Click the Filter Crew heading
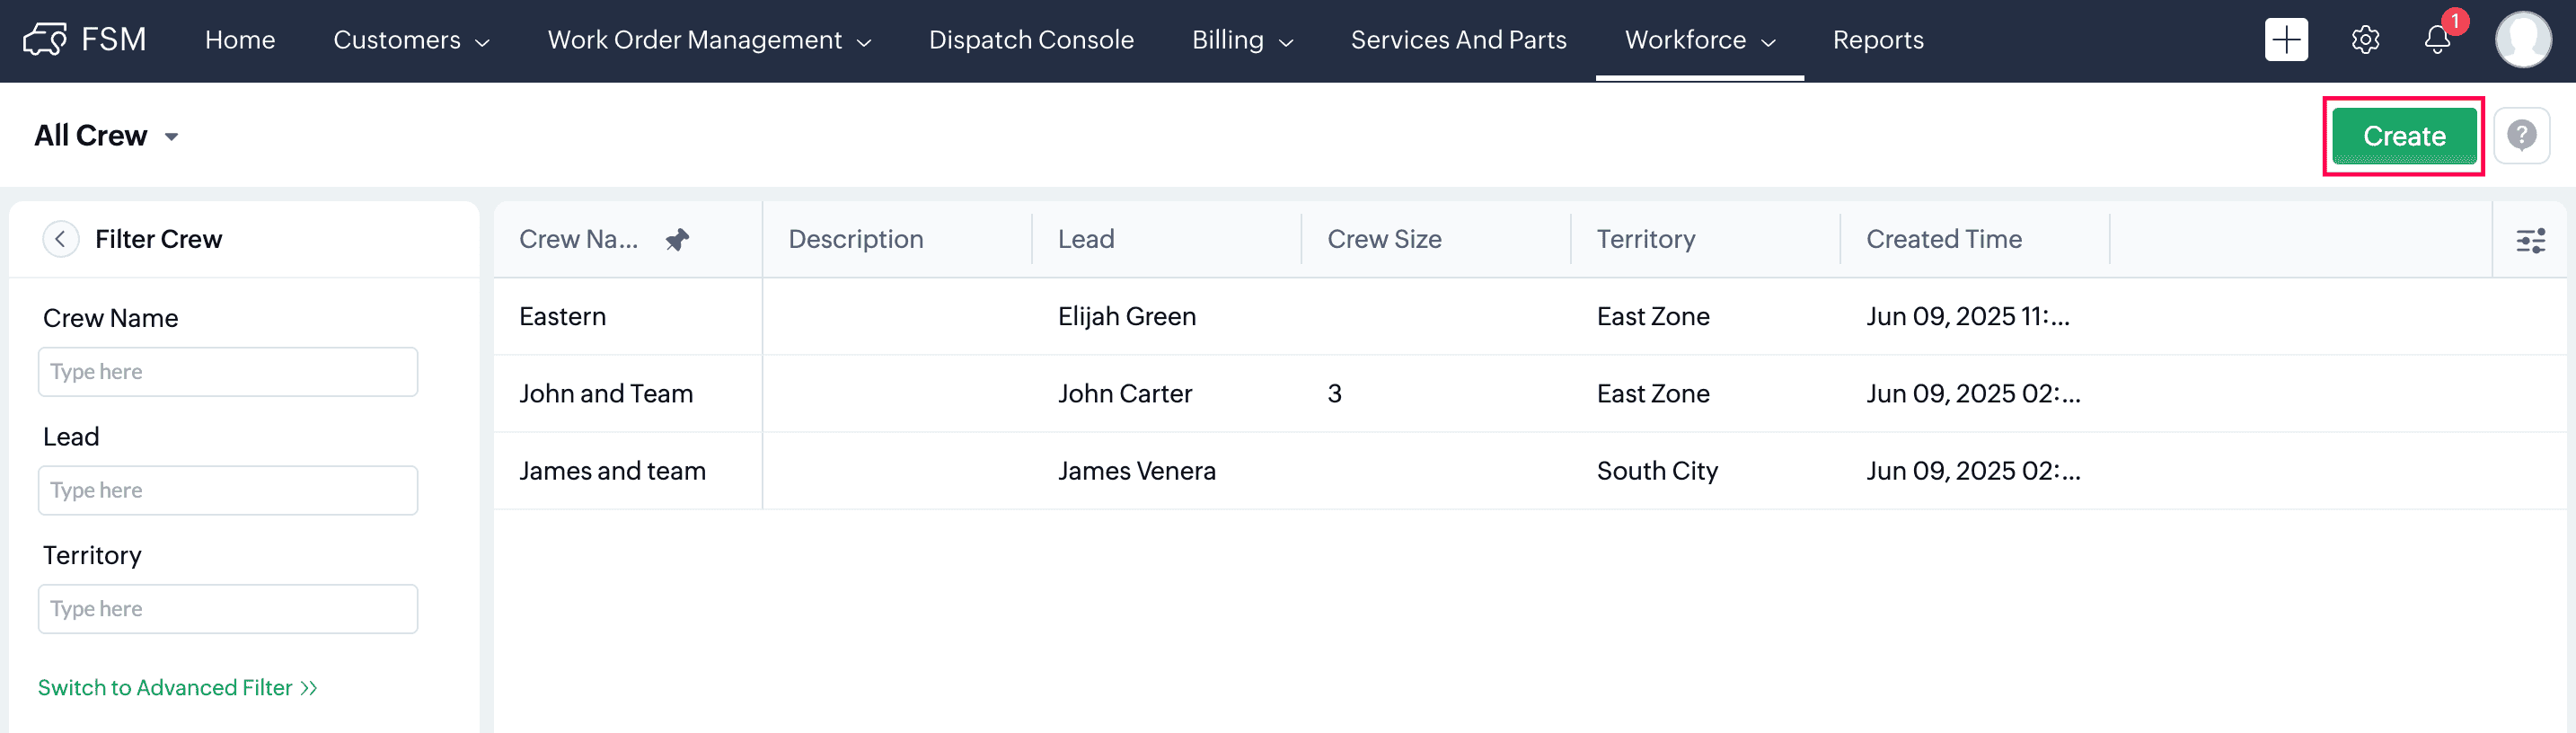The image size is (2576, 733). 158,240
